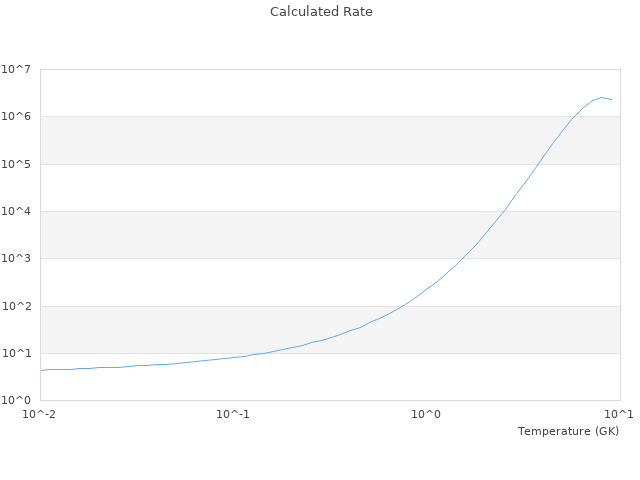Click the blue curve's leftmost starting point

click(x=41, y=370)
